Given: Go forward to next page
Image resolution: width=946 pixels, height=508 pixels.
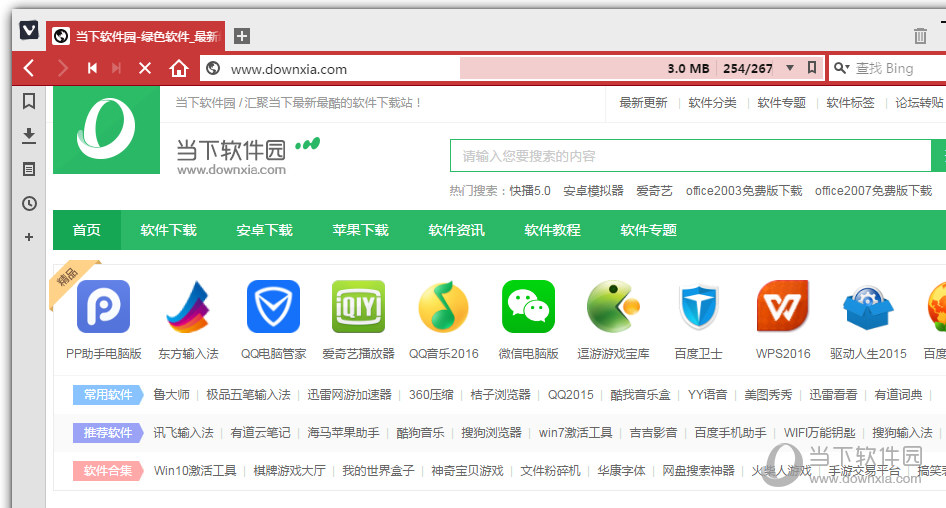Looking at the screenshot, I should click(x=62, y=68).
